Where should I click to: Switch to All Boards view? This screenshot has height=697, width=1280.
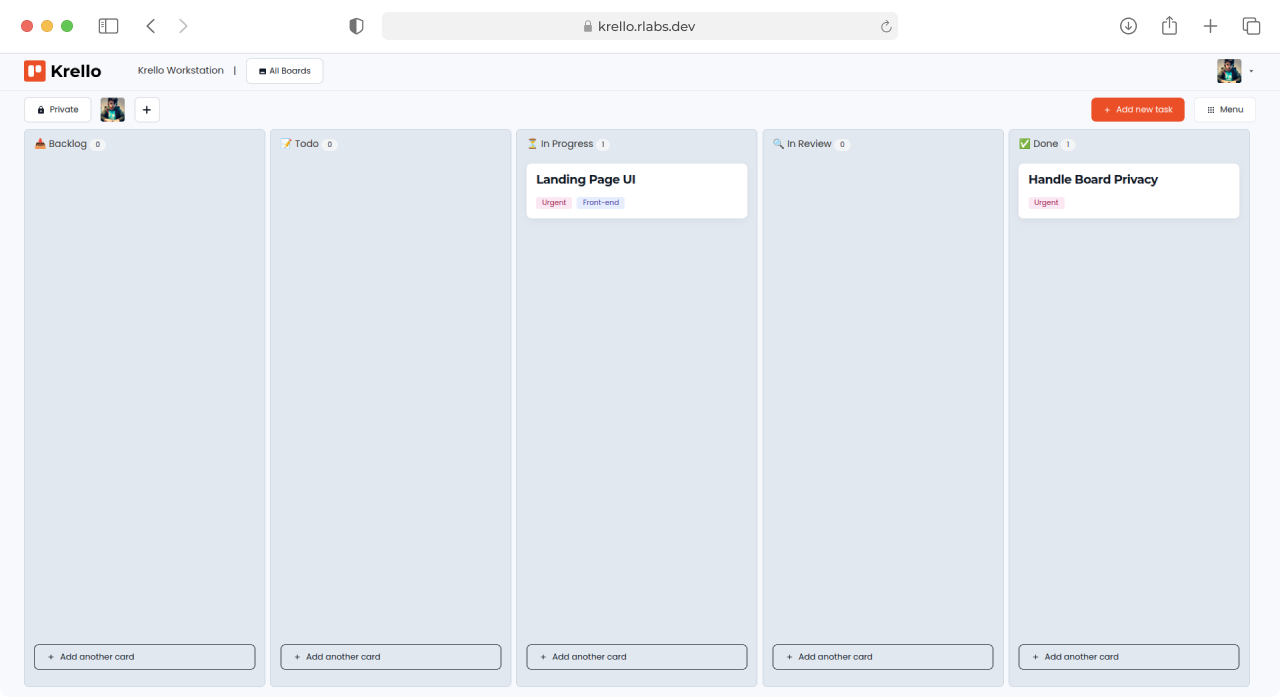tap(284, 70)
